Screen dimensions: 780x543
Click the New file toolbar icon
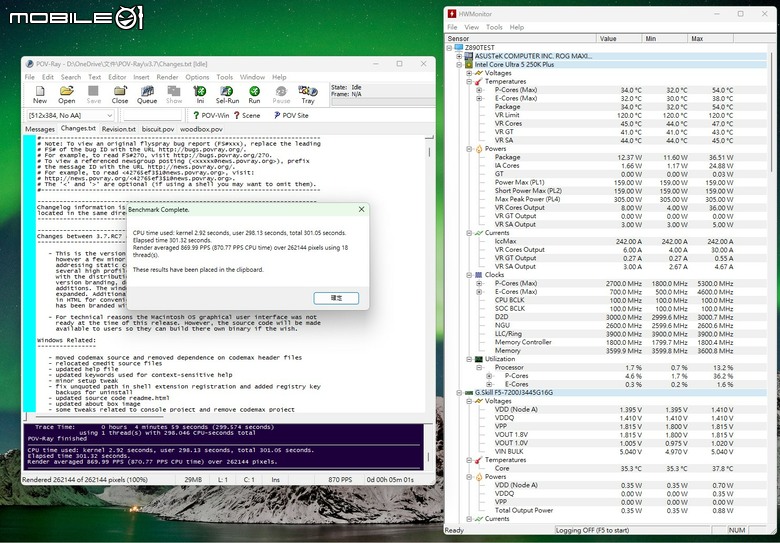click(x=40, y=94)
